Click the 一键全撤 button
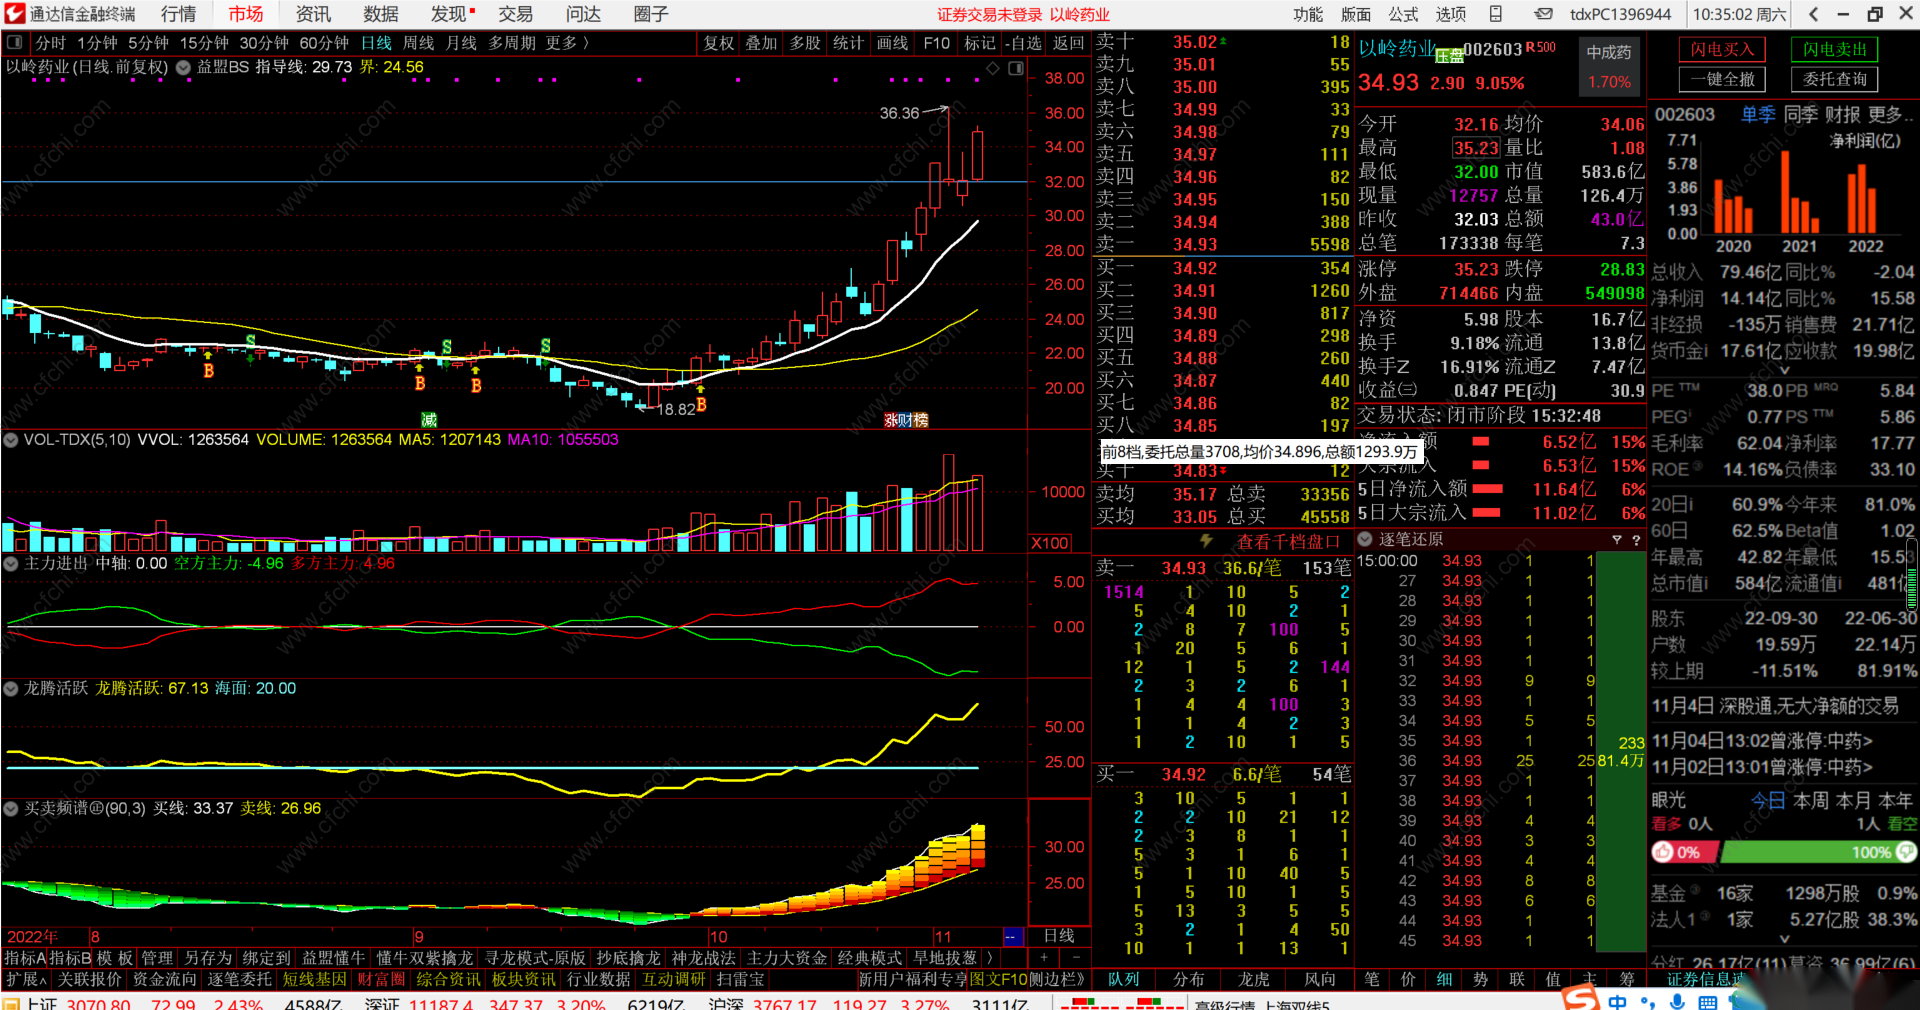 click(x=1722, y=79)
